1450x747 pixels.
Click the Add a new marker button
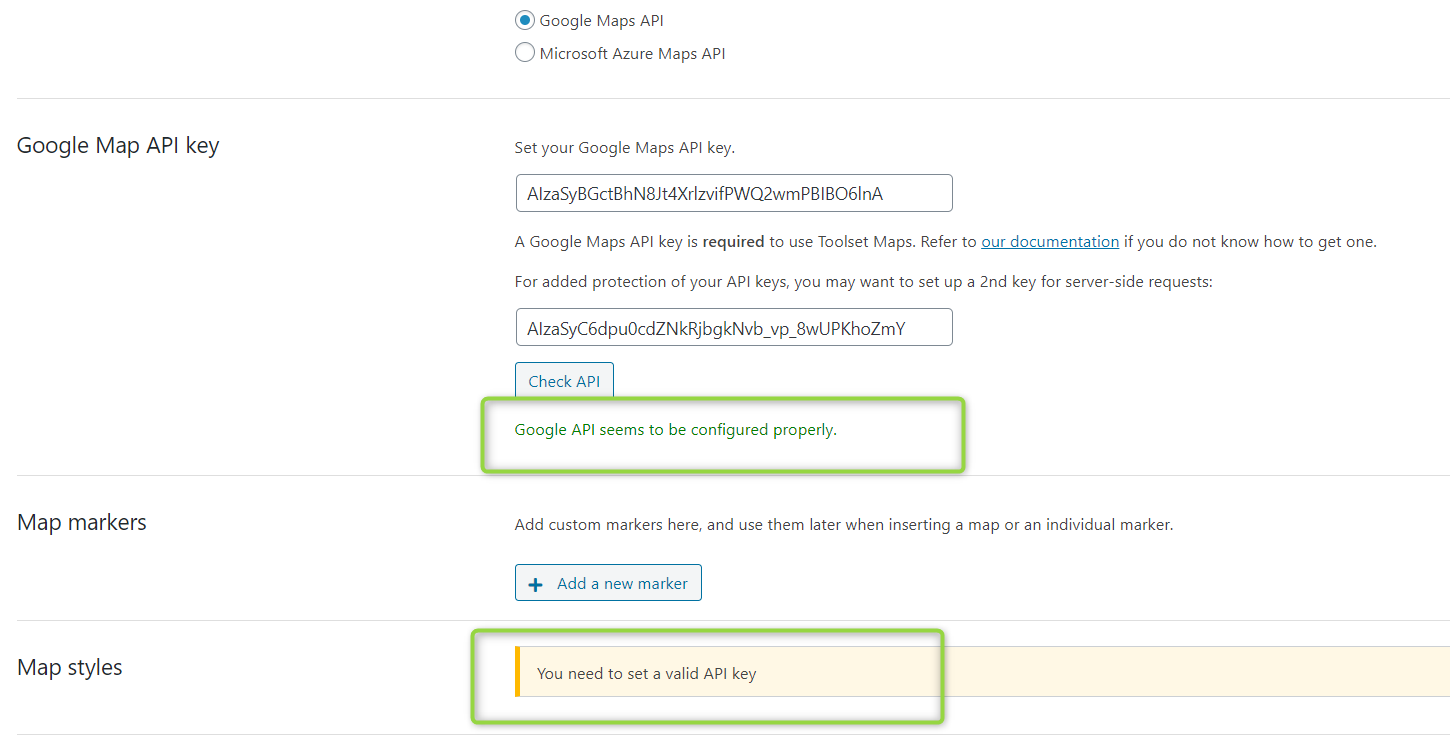tap(608, 583)
